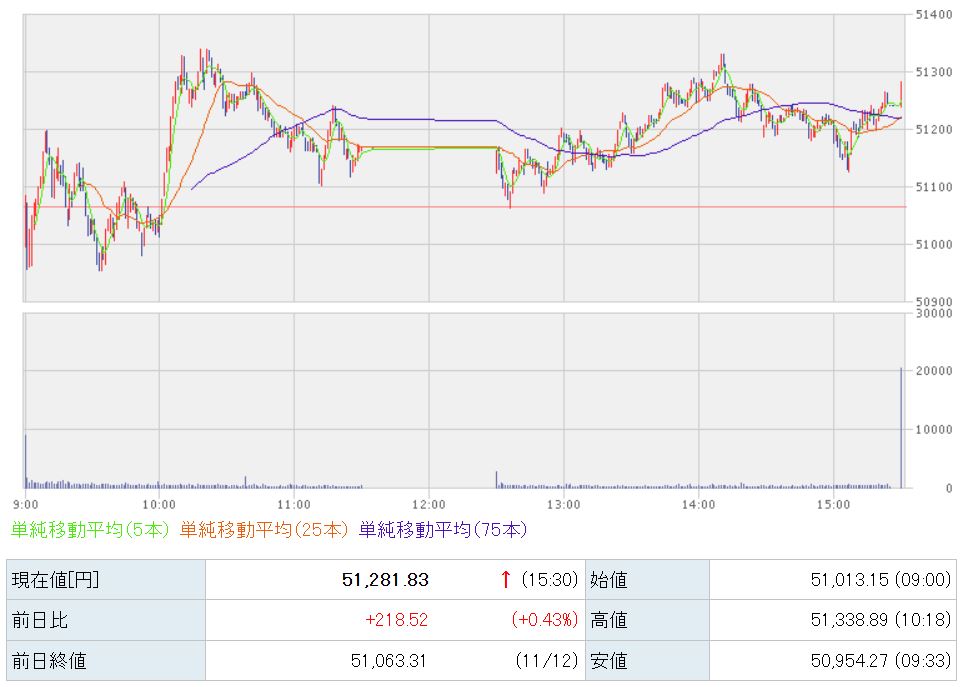Click the red up arrow beside current price

pos(506,580)
